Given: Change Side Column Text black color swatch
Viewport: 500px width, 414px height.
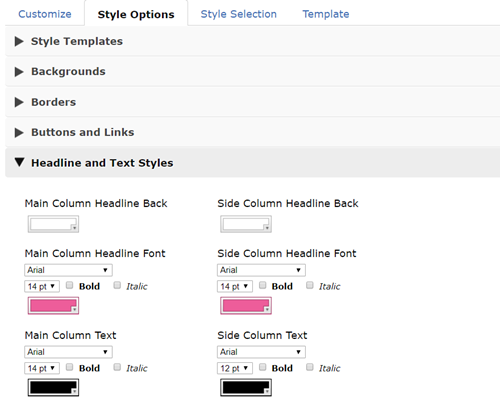Looking at the screenshot, I should (x=246, y=388).
